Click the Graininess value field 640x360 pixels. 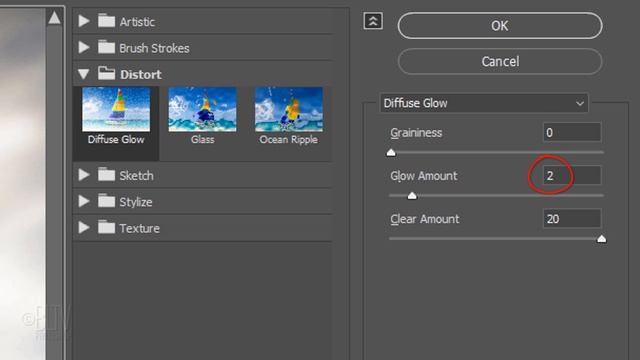(572, 132)
